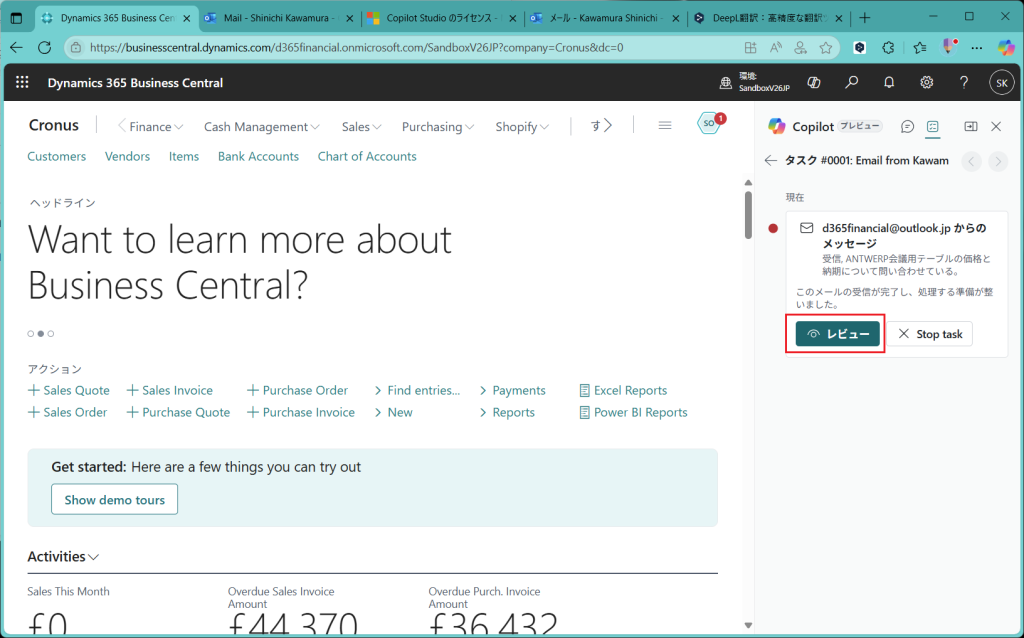Open the Excel Reports action

(x=623, y=390)
